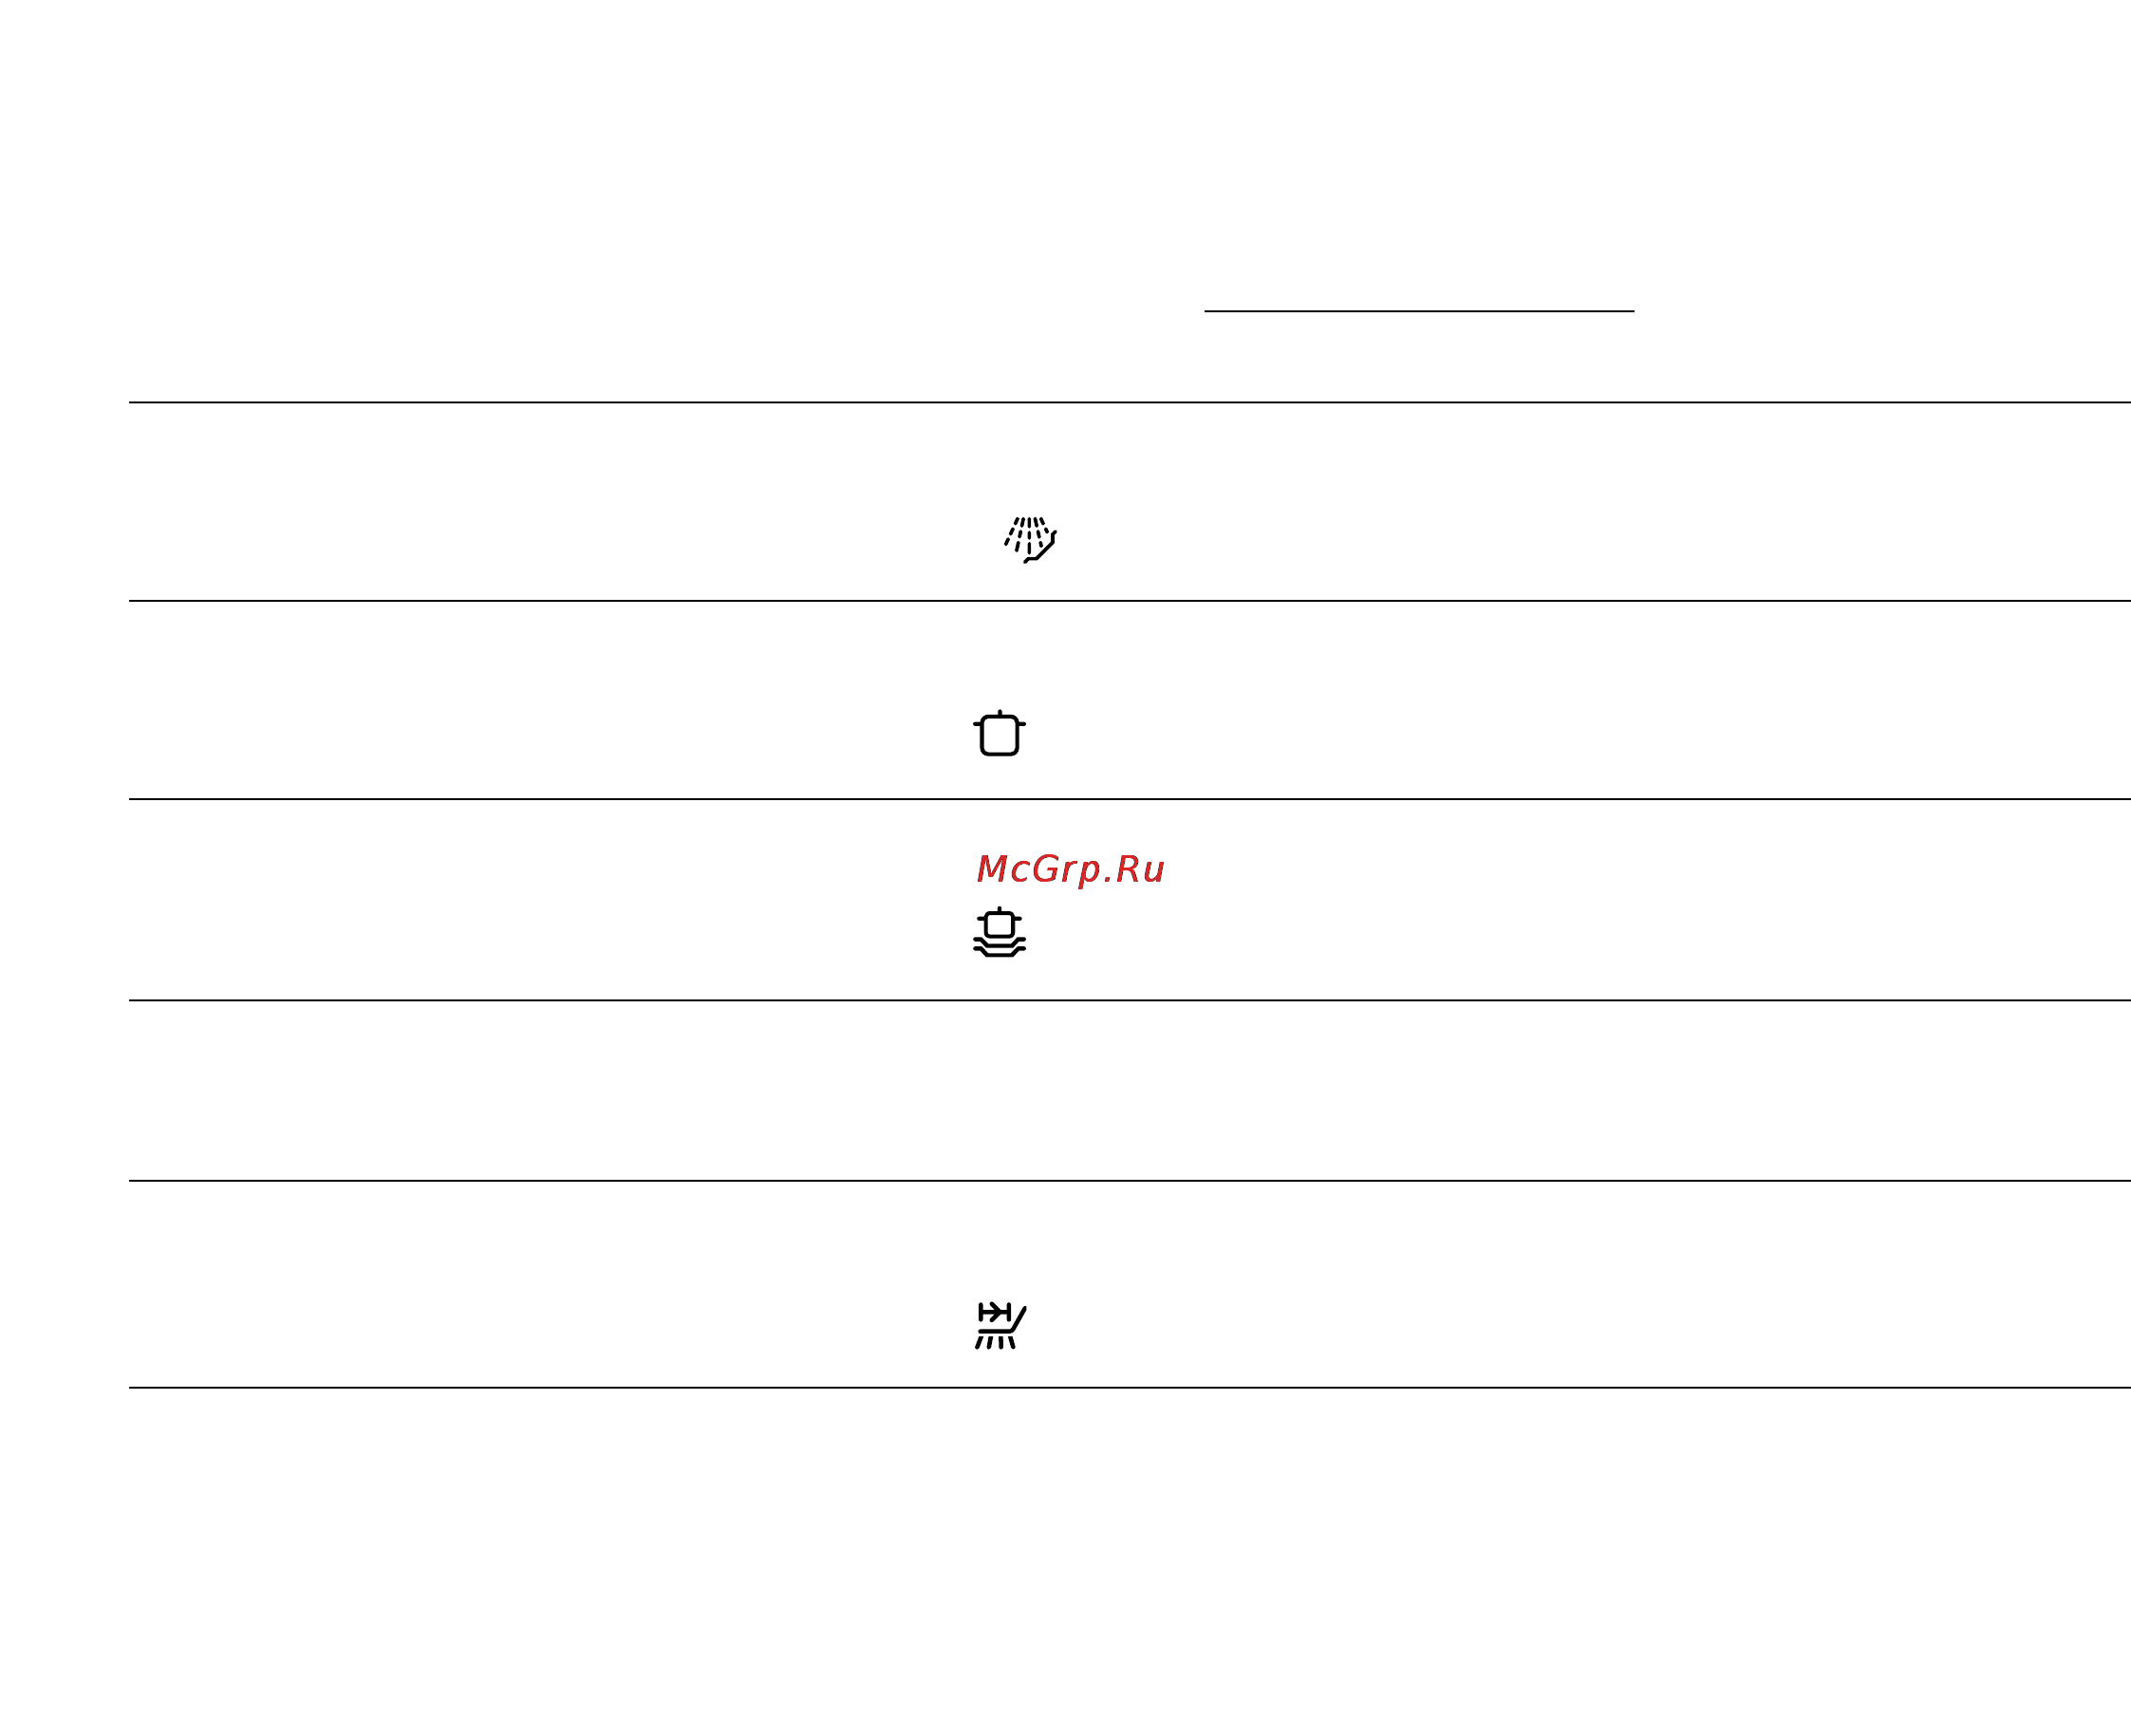The height and width of the screenshot is (1736, 2131).
Task: Click the "Ru" ending of the watermark
Action: pos(1140,869)
